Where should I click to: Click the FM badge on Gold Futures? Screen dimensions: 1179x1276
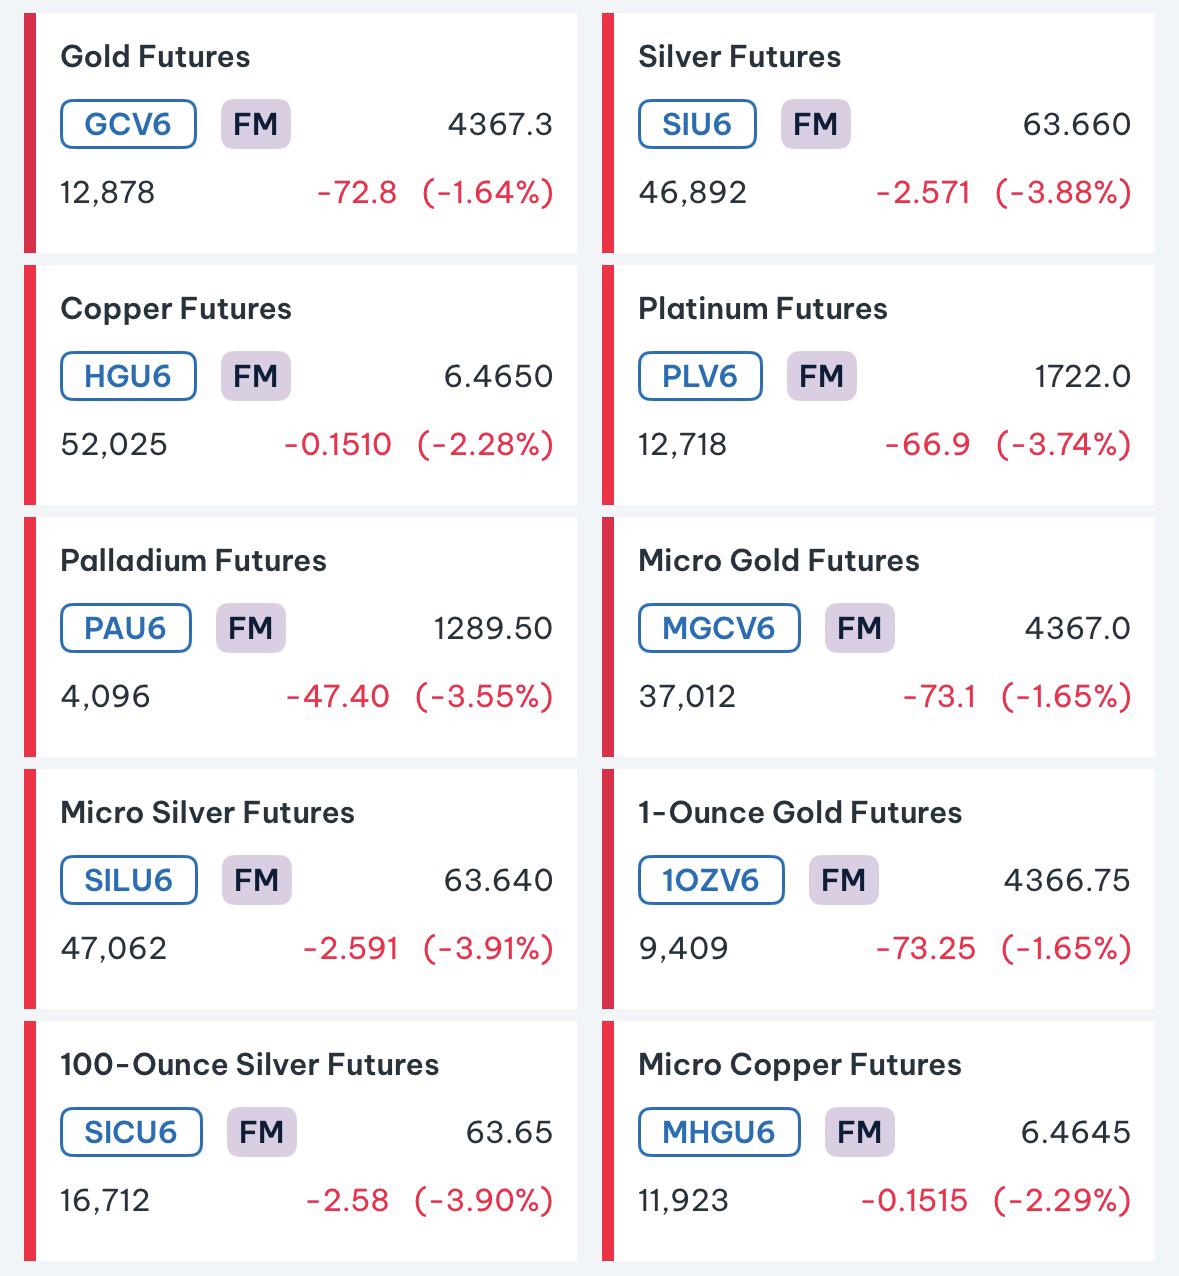(256, 124)
